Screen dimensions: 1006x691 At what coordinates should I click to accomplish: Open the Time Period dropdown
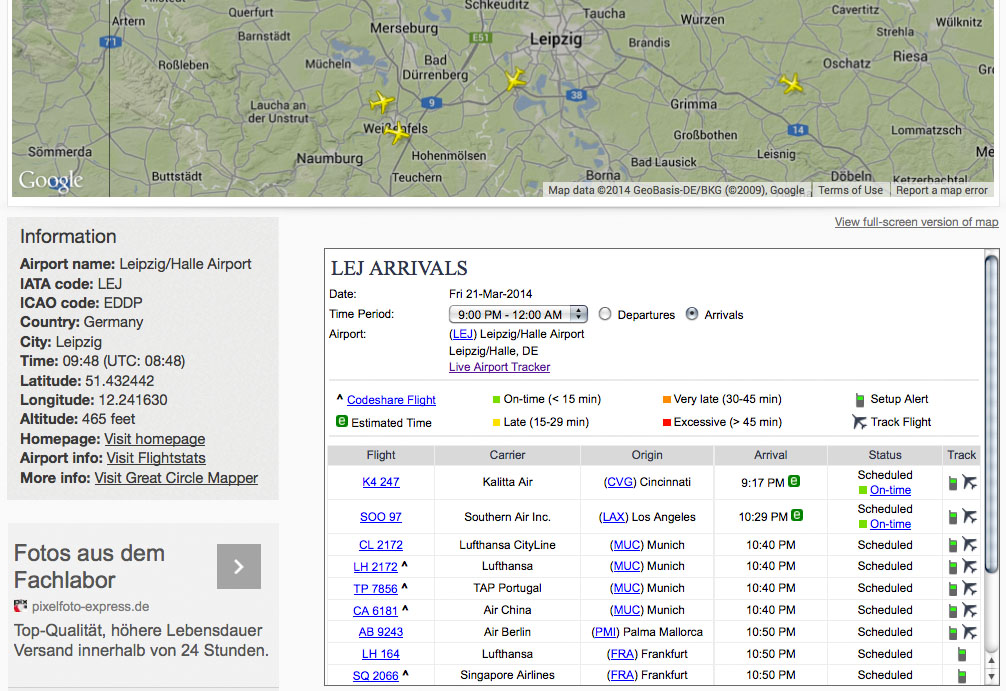click(x=517, y=314)
